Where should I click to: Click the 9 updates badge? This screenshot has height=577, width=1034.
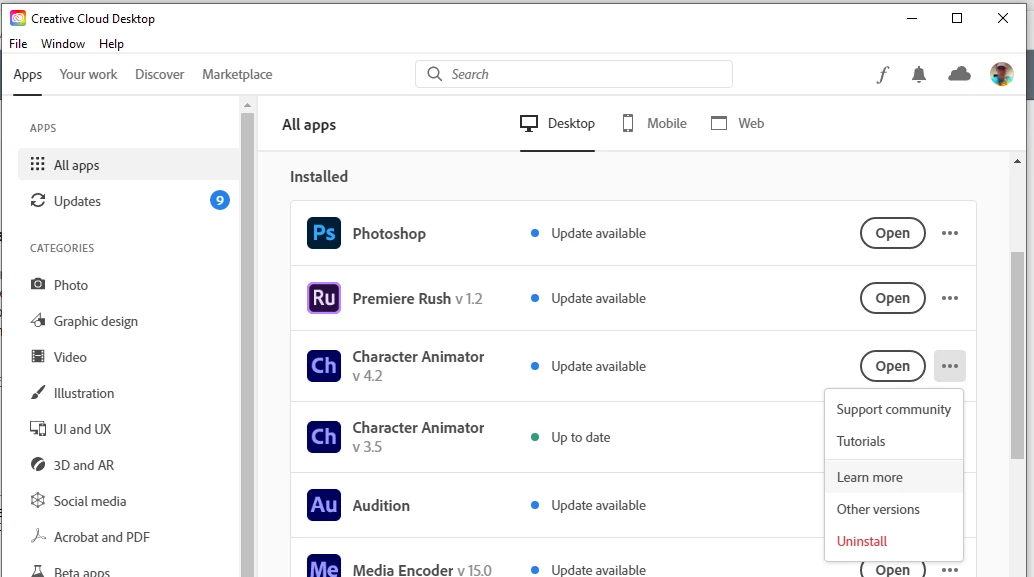[x=220, y=200]
